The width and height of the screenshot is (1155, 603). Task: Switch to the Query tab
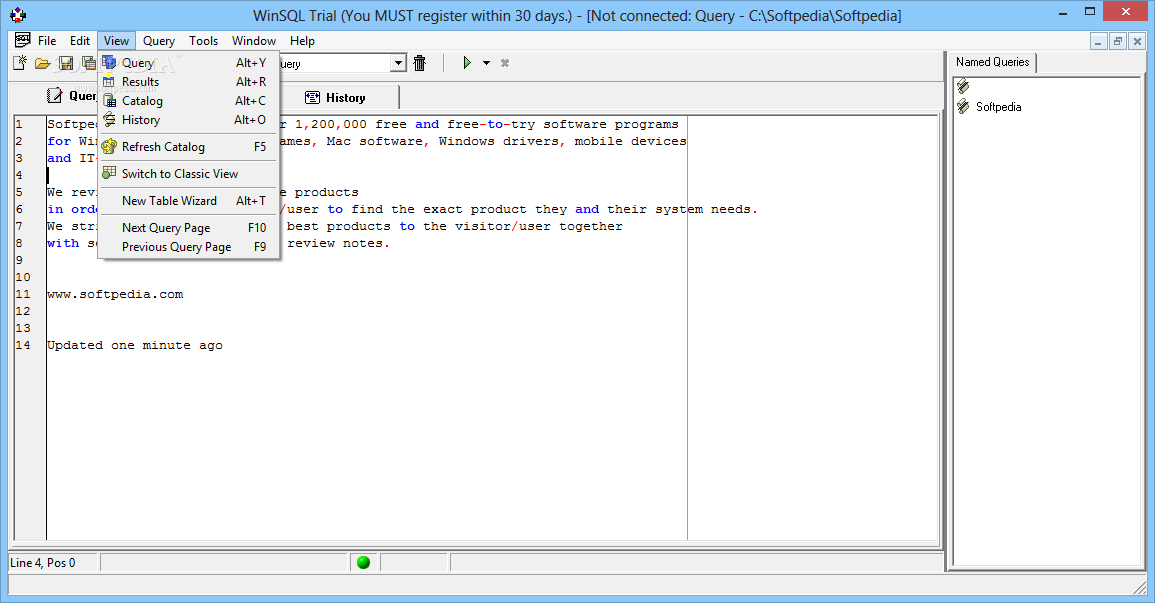pos(71,96)
